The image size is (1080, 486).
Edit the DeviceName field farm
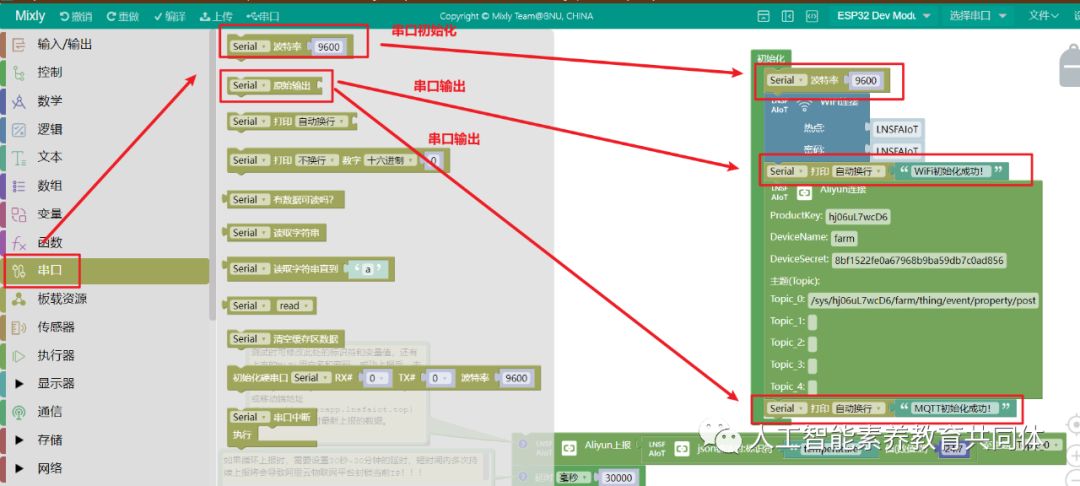click(844, 239)
